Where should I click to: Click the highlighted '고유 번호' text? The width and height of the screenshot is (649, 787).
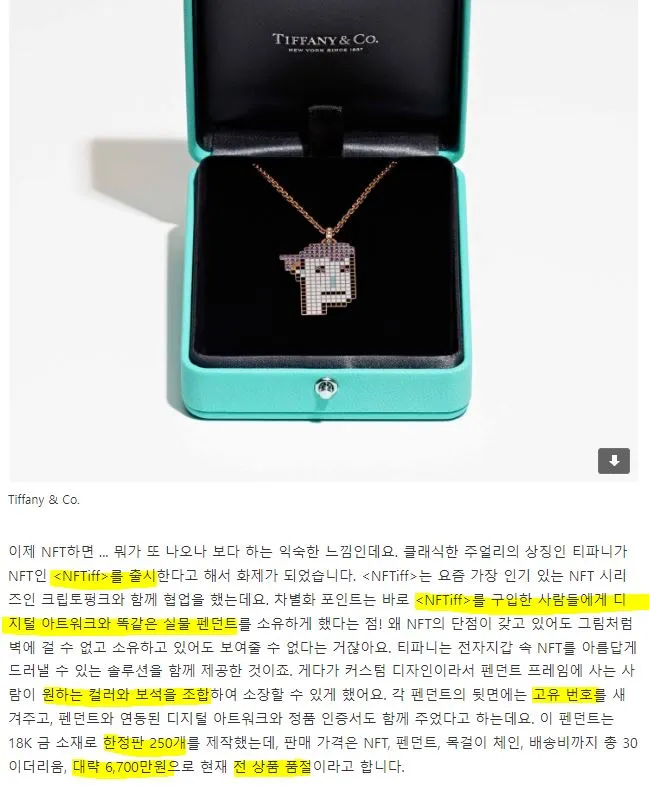[563, 695]
